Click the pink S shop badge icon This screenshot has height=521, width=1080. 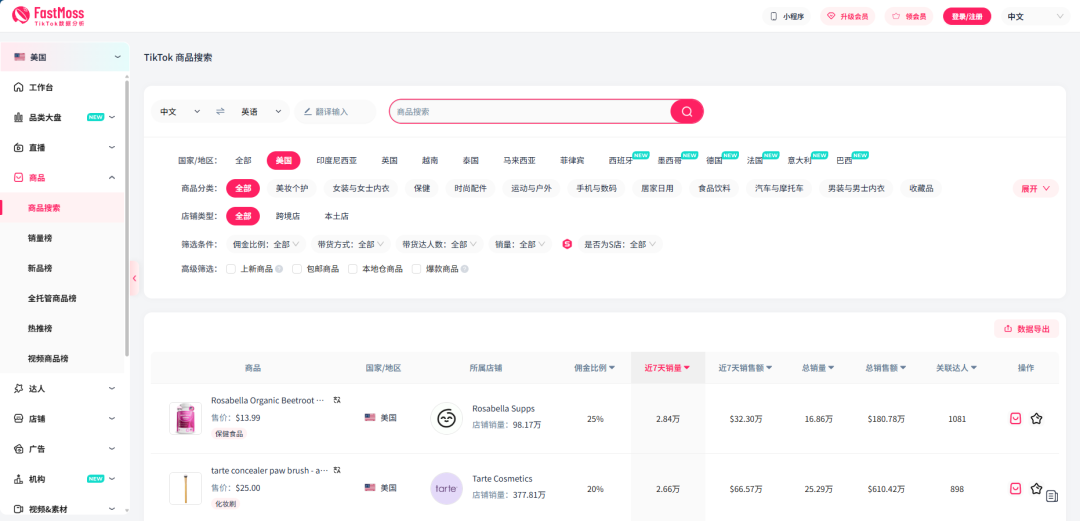(567, 244)
